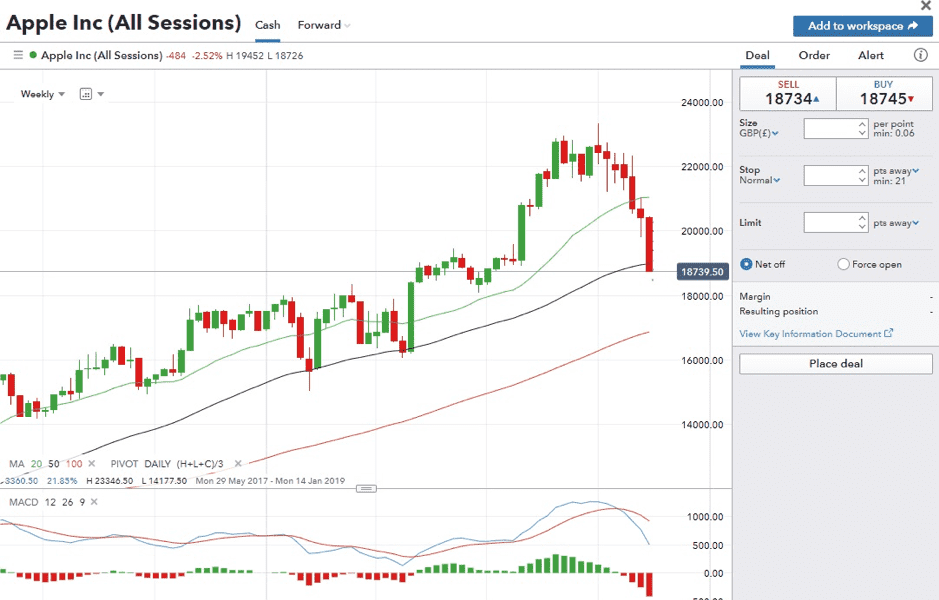Click the Place deal button

coord(836,363)
